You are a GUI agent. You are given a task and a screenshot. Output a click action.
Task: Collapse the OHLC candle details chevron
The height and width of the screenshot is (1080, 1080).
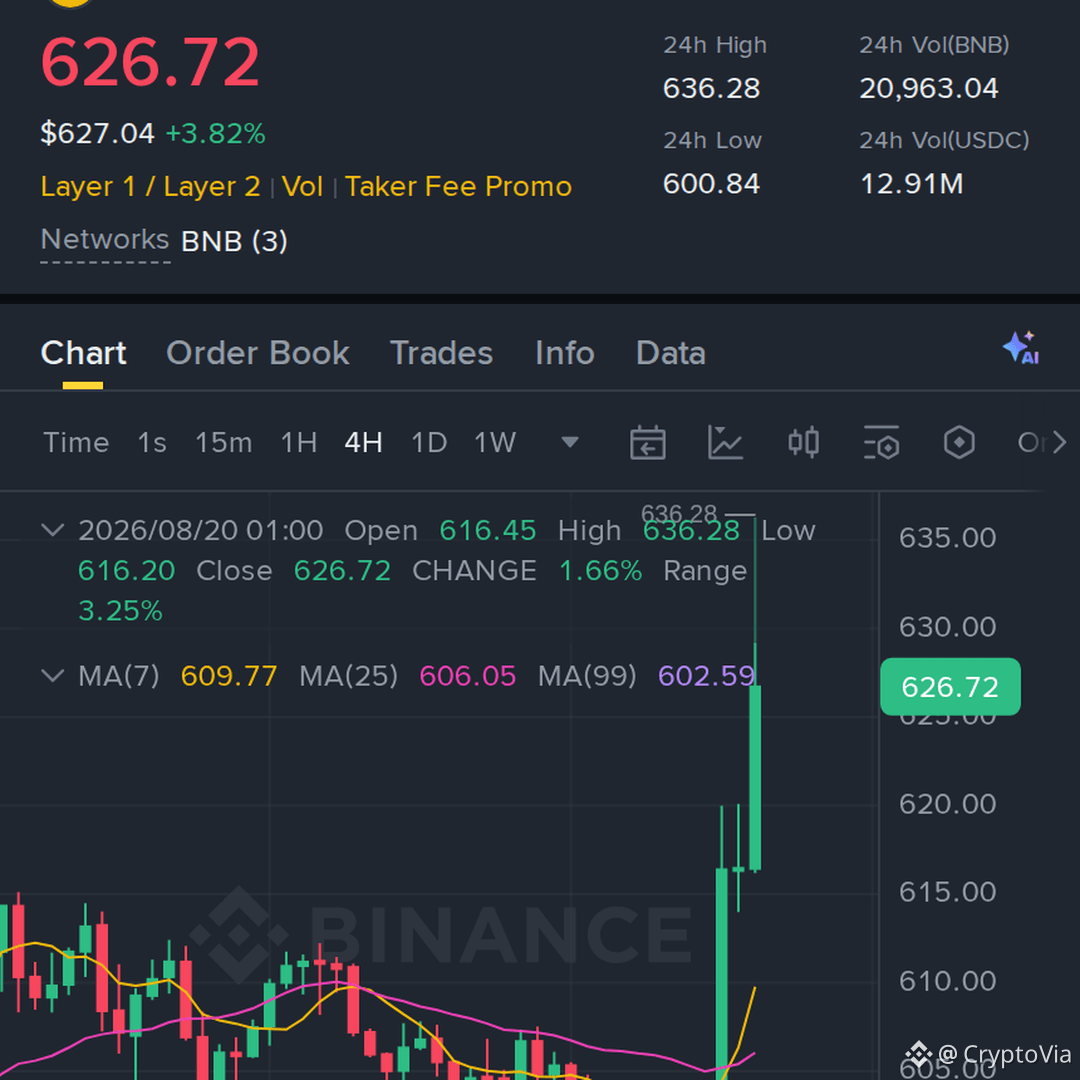53,530
